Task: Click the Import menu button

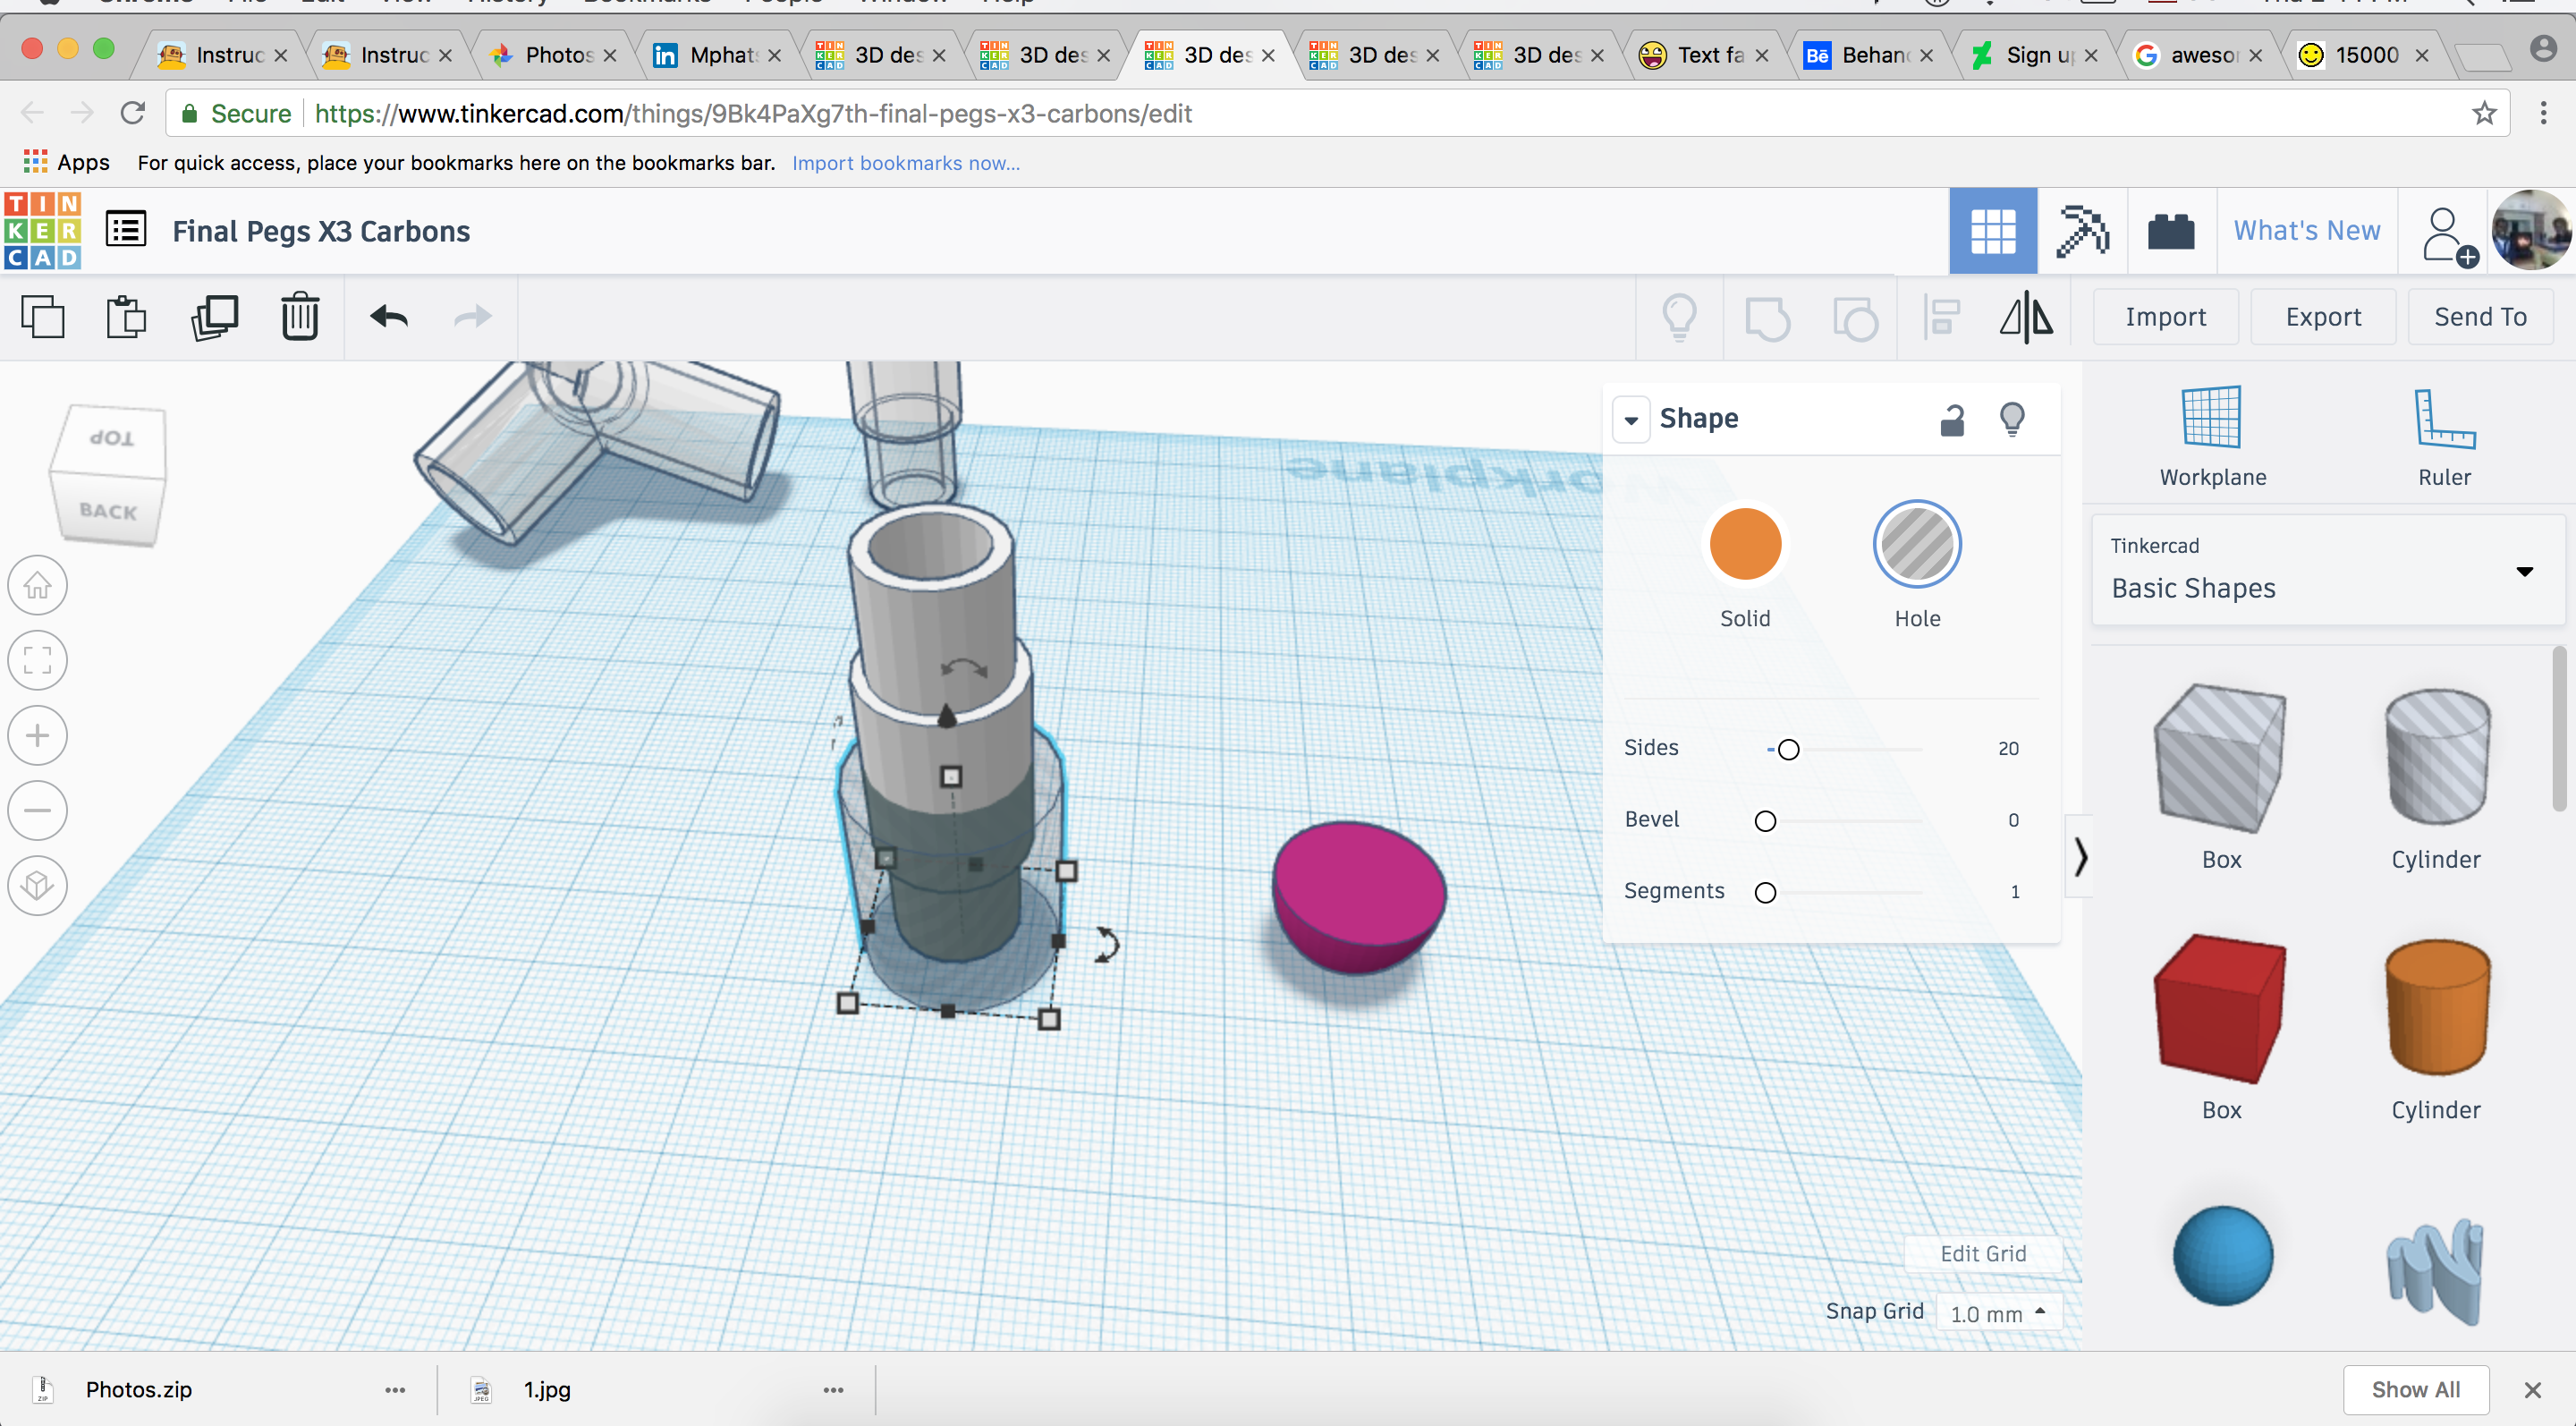Action: [2164, 318]
